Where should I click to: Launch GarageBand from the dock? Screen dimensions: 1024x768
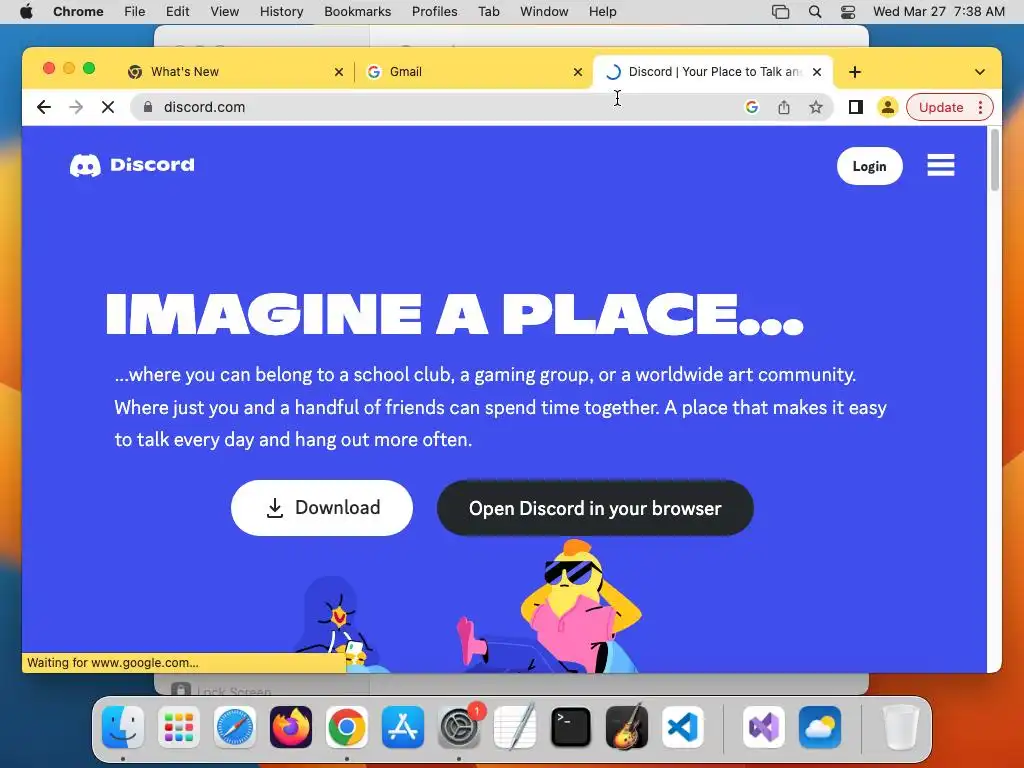(x=627, y=727)
